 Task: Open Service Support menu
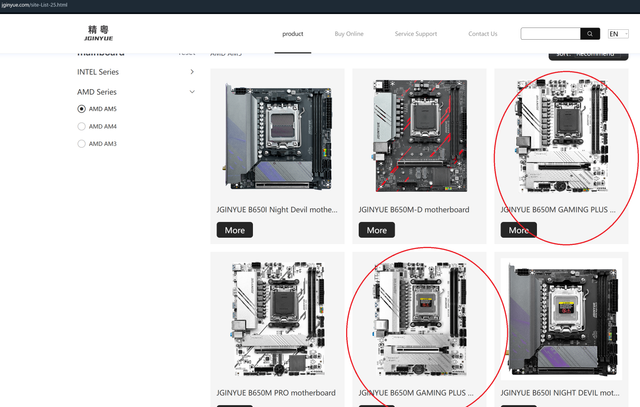point(416,34)
